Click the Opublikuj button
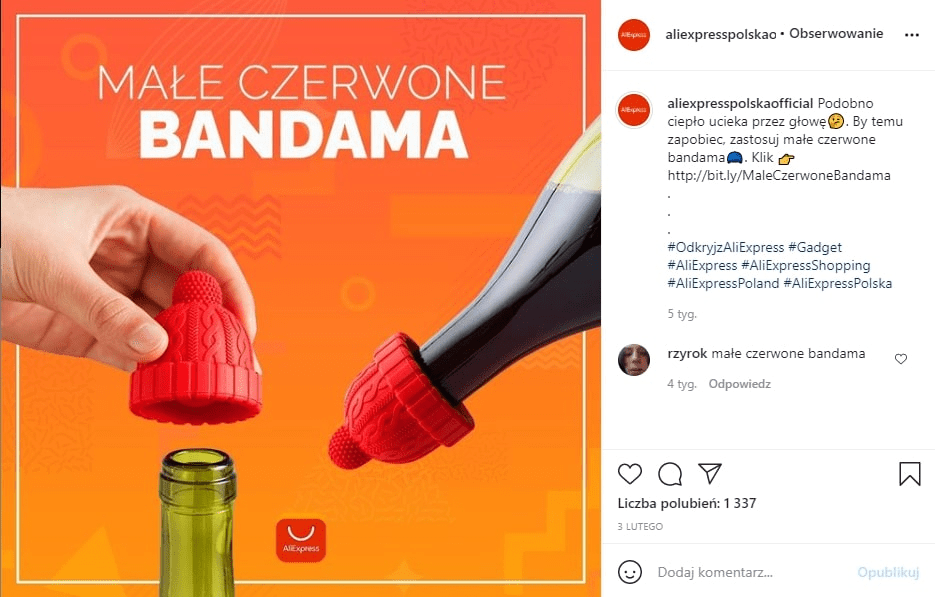 (x=888, y=572)
